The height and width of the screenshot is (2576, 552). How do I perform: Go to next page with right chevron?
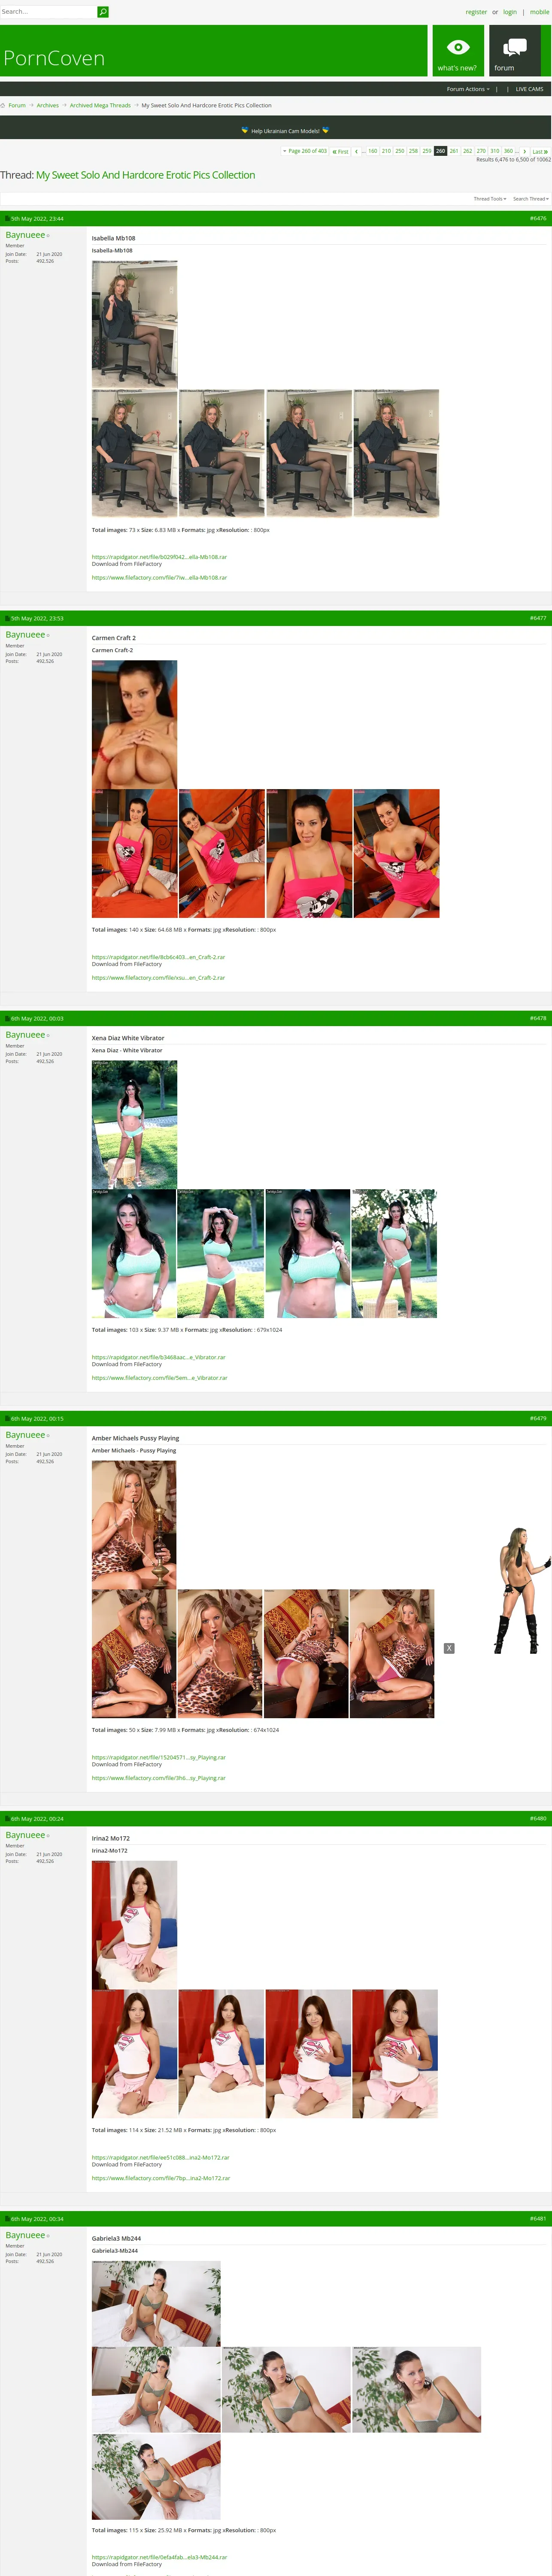pos(524,151)
